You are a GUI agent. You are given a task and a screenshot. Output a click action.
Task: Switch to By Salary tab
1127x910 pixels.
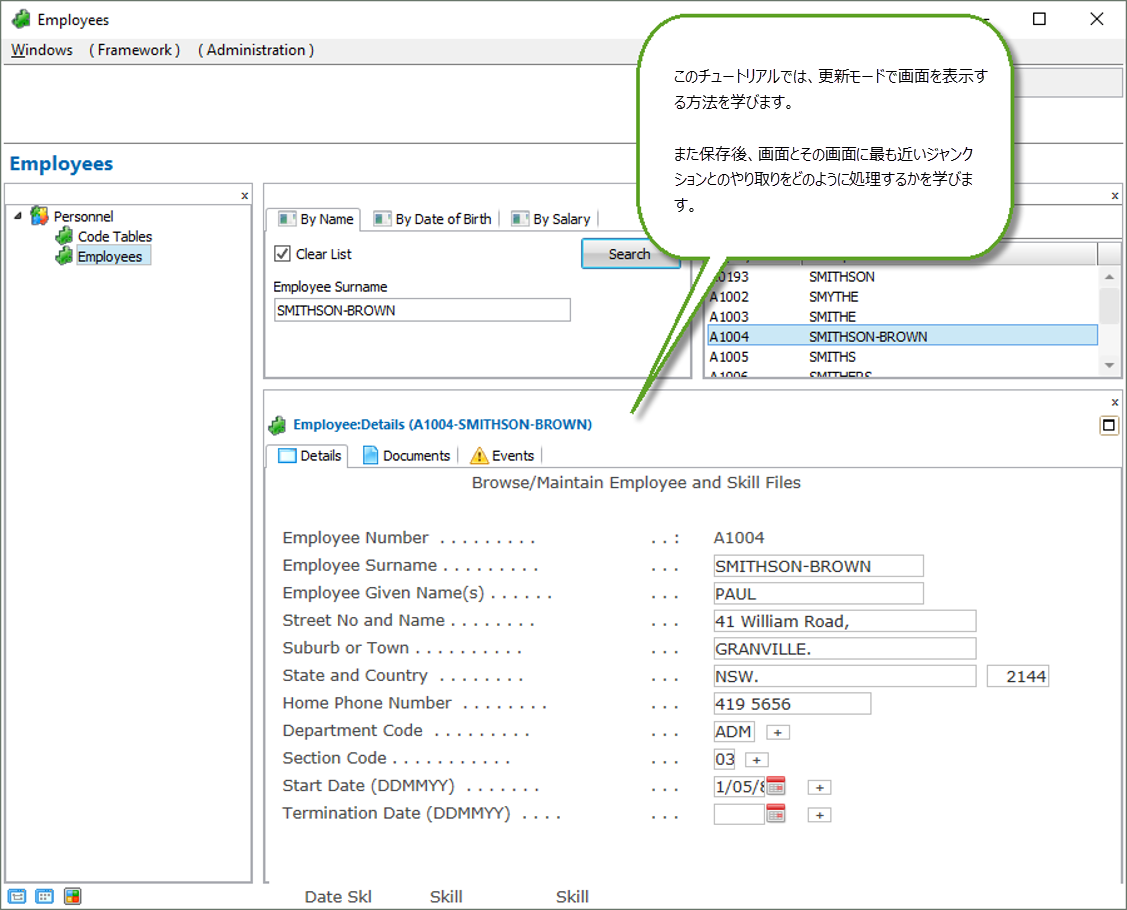point(551,219)
